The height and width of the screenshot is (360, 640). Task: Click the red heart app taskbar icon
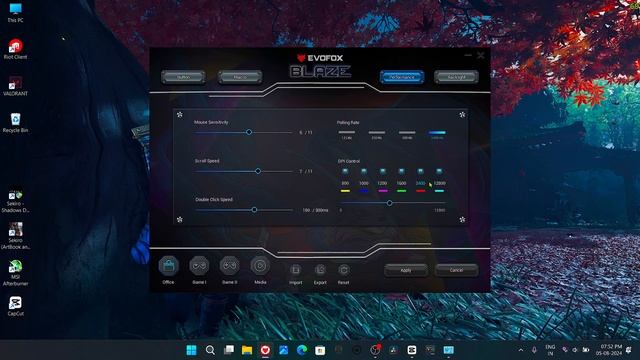click(x=265, y=350)
